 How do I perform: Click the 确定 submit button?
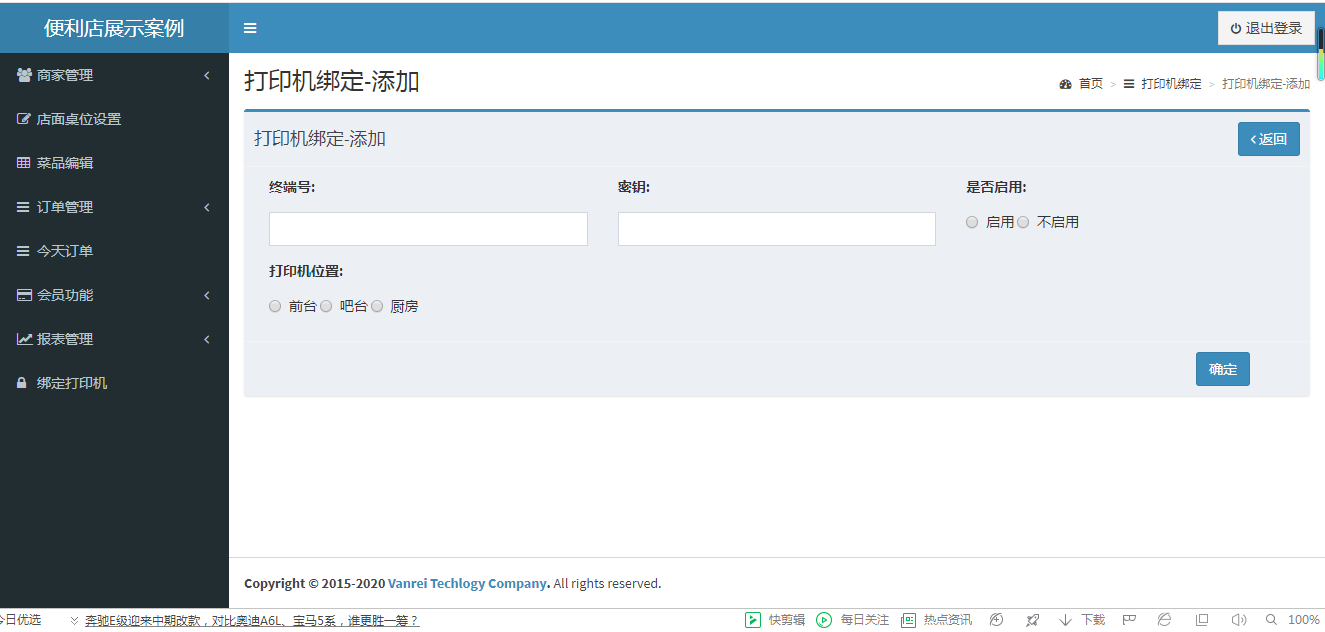pos(1223,369)
